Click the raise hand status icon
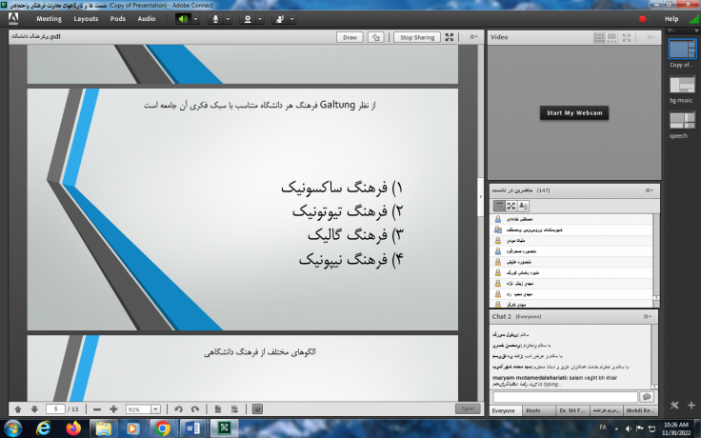This screenshot has height=438, width=701. 280,19
